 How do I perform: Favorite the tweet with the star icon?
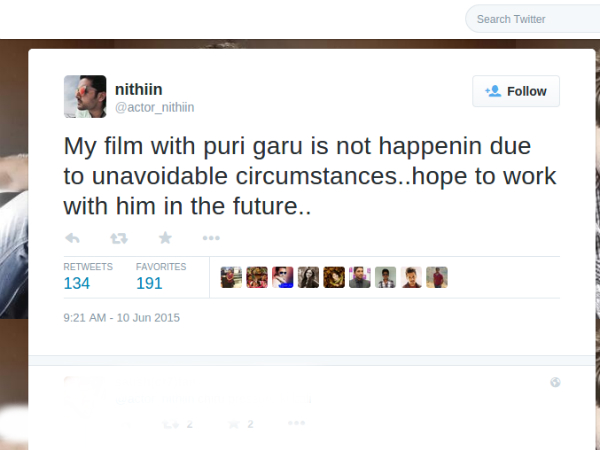click(x=165, y=238)
